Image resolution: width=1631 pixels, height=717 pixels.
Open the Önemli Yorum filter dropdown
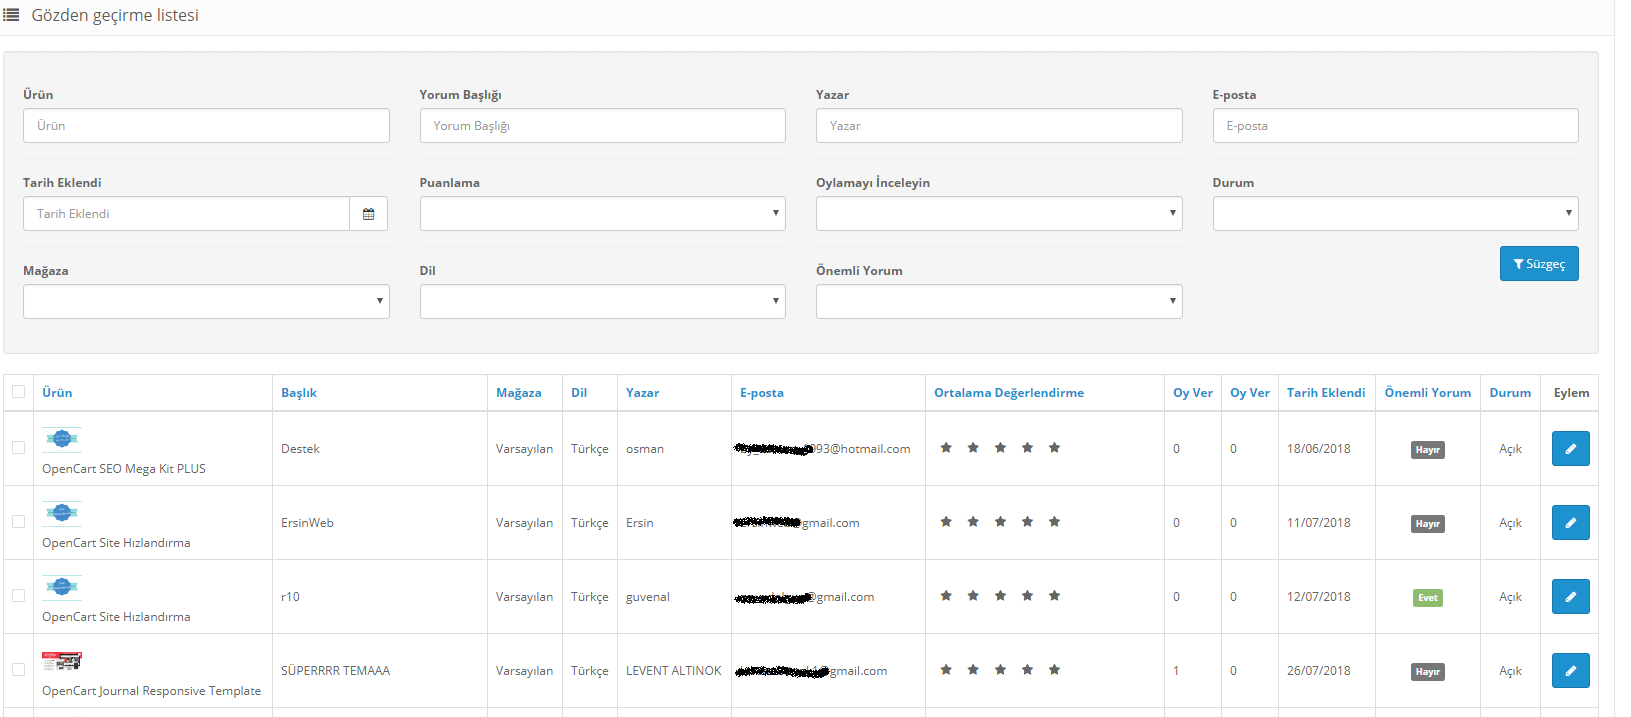tap(999, 302)
